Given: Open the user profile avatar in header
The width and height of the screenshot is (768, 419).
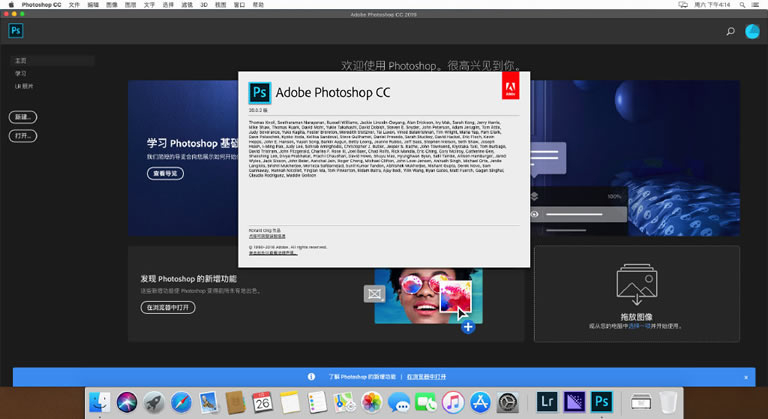Looking at the screenshot, I should click(x=752, y=31).
